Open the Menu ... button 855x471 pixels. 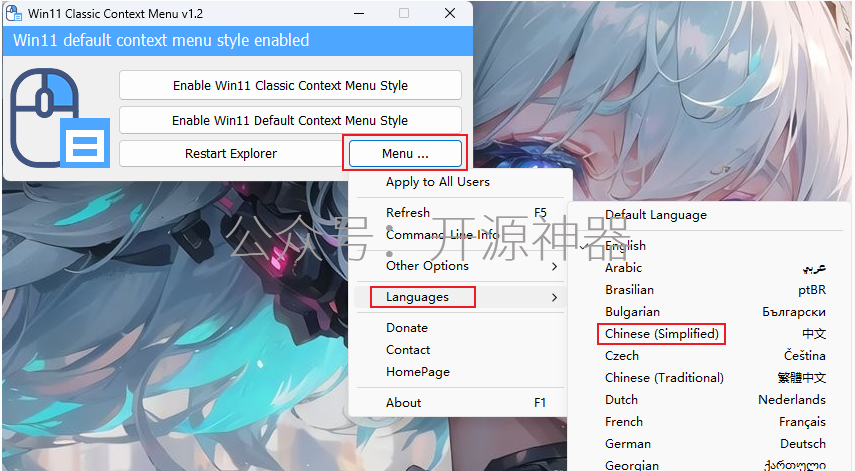[405, 154]
